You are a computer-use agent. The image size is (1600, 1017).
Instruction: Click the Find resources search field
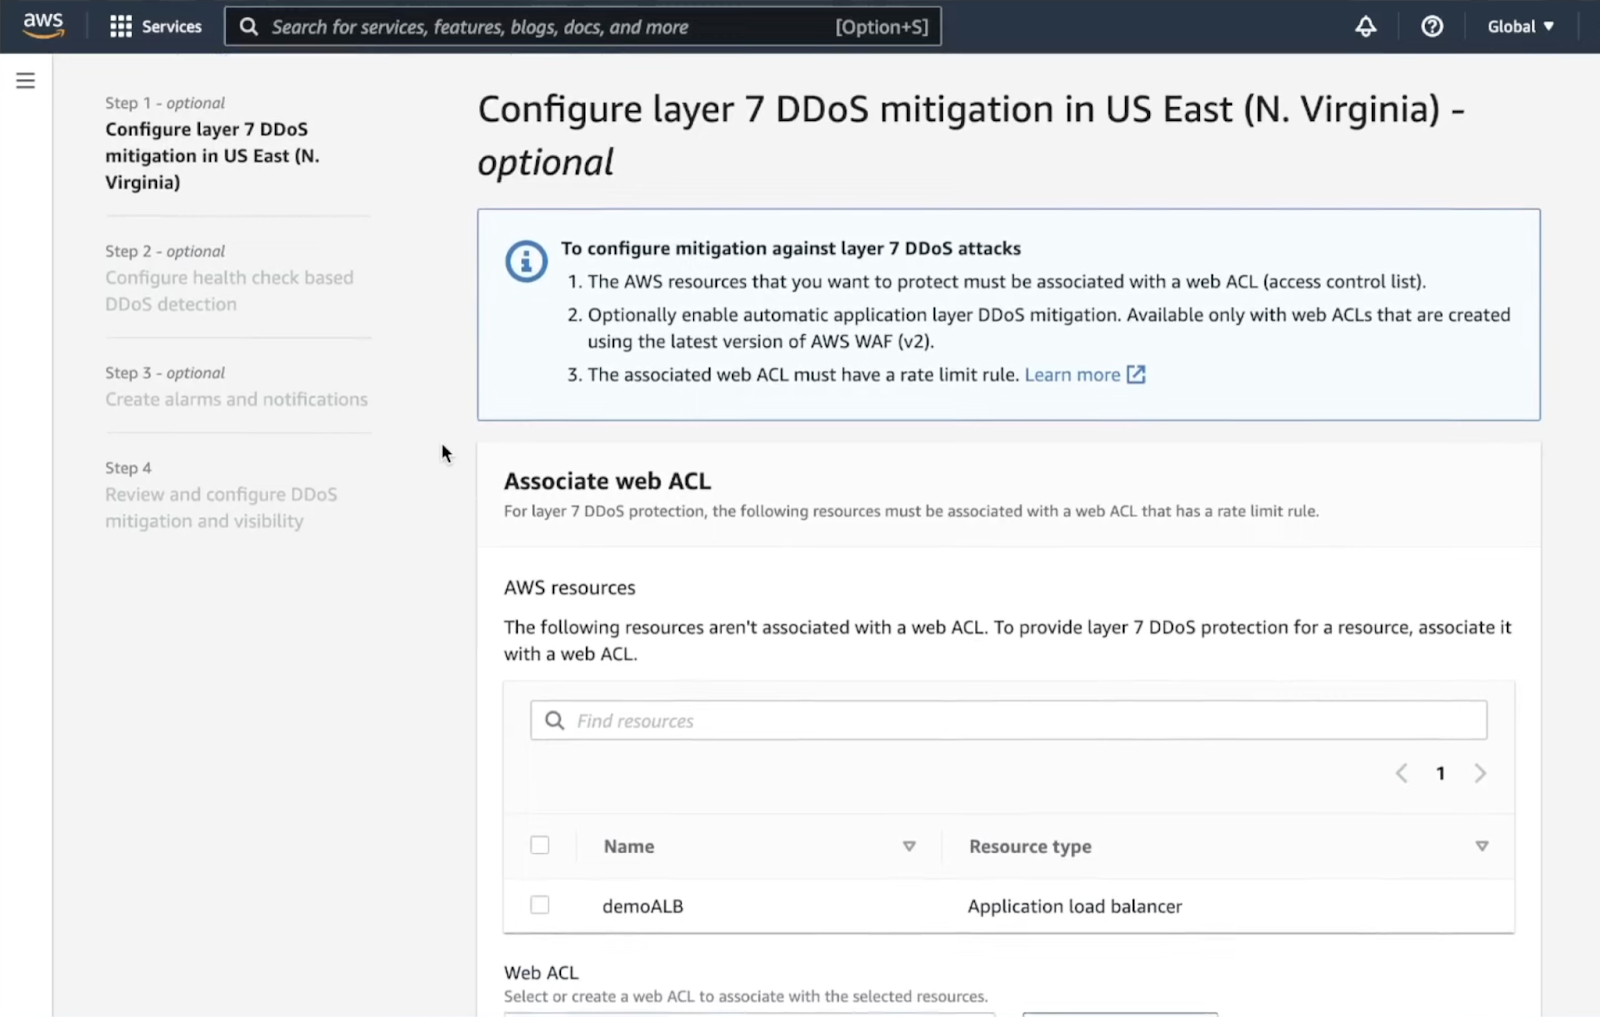pos(1008,721)
